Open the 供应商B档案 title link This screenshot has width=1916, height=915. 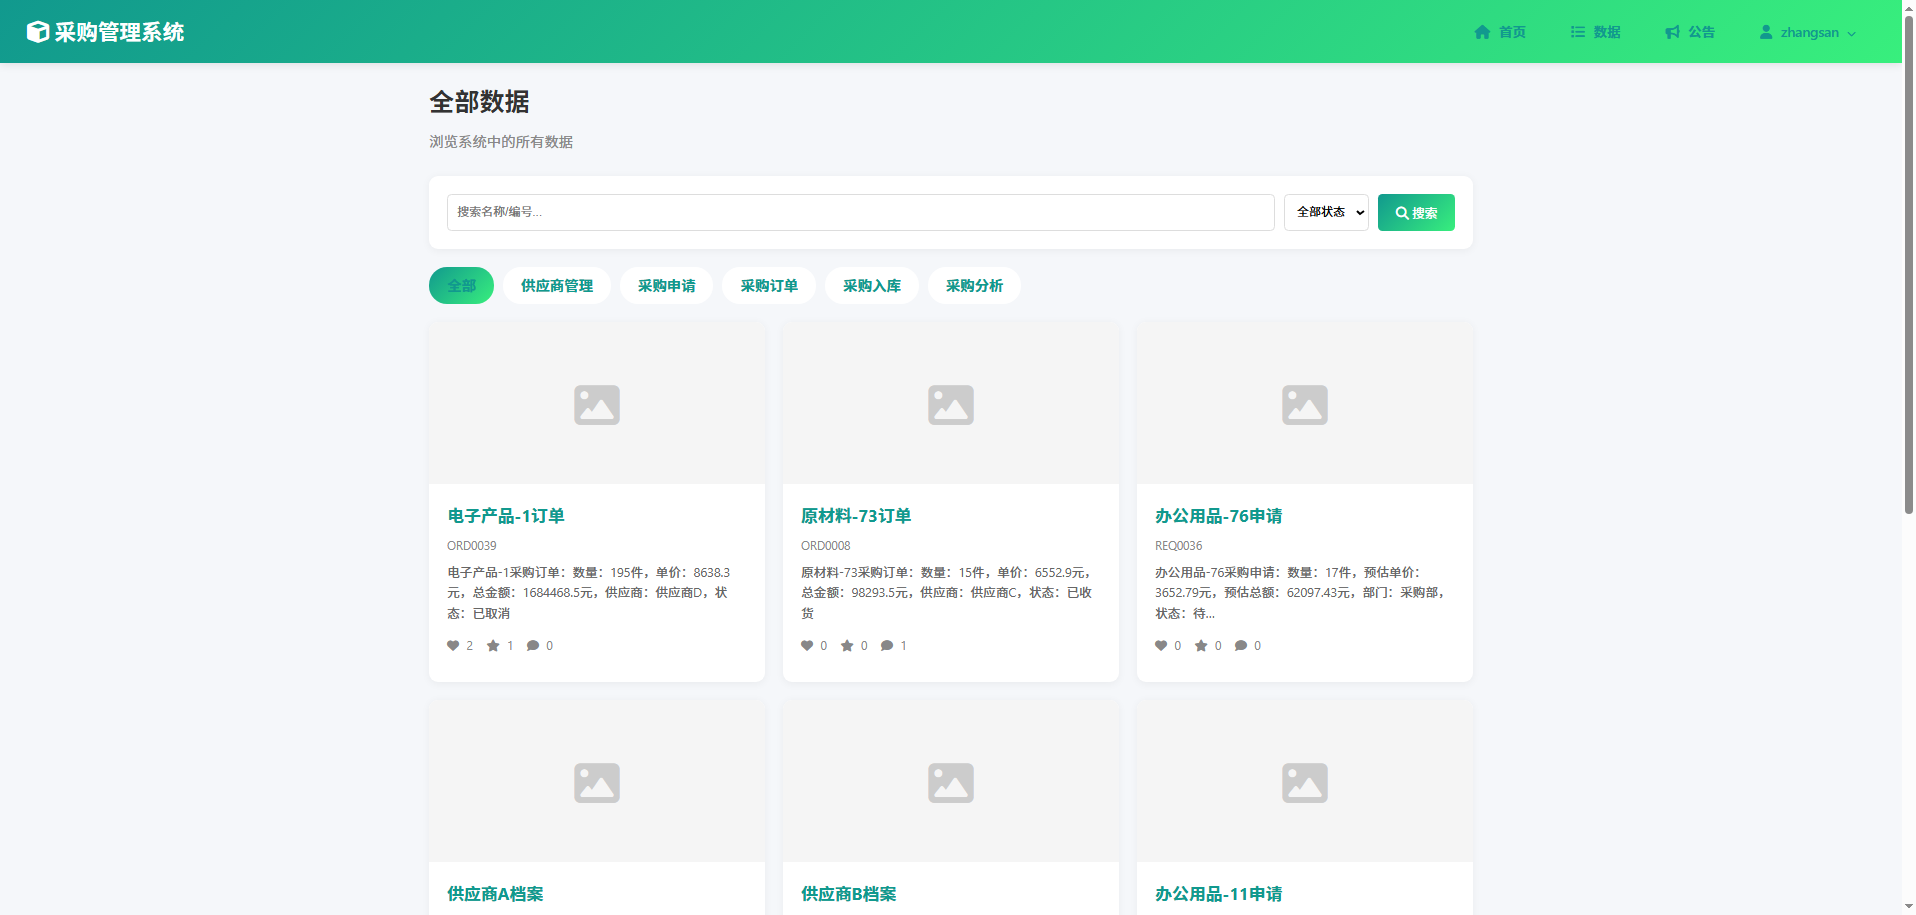coord(849,894)
